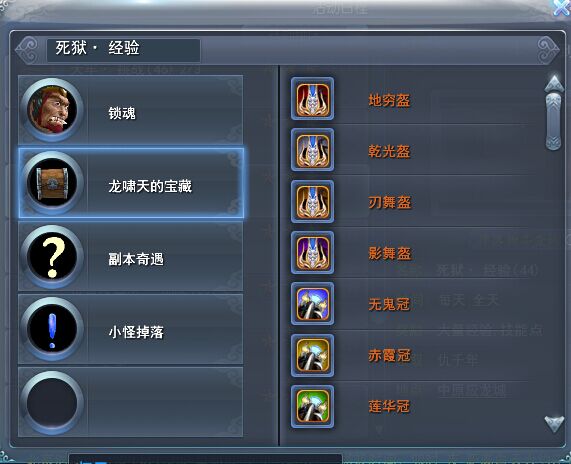
Task: Click the 赤霞冠 yellow crown icon
Action: point(312,355)
